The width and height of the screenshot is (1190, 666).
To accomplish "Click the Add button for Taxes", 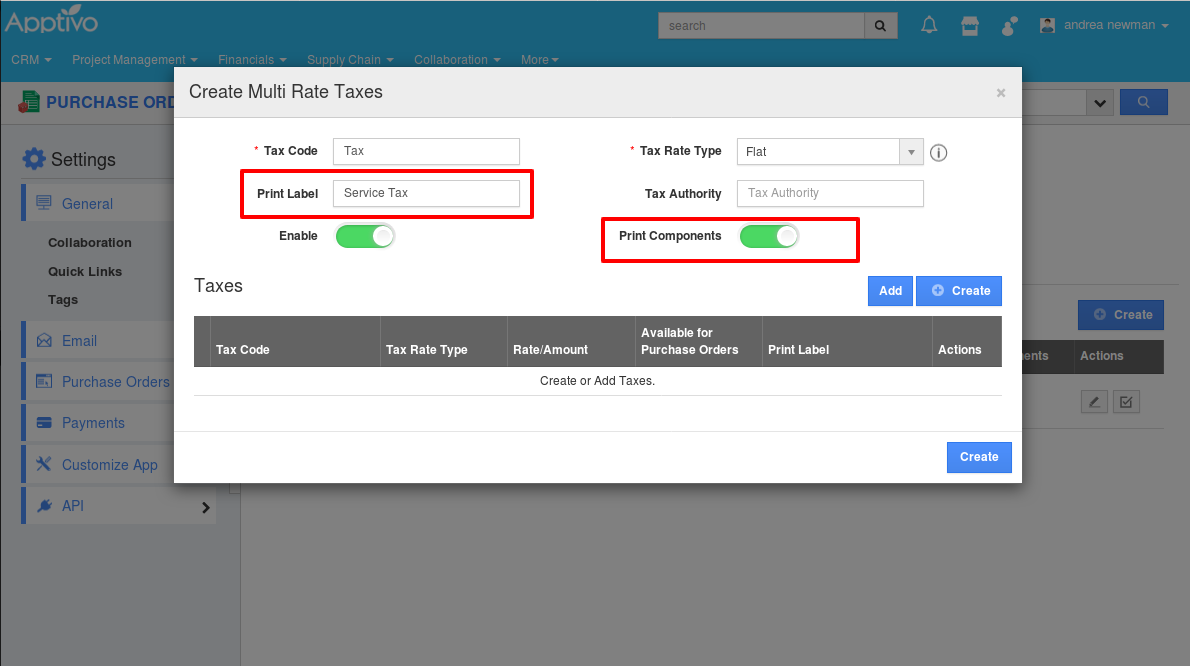I will (890, 291).
